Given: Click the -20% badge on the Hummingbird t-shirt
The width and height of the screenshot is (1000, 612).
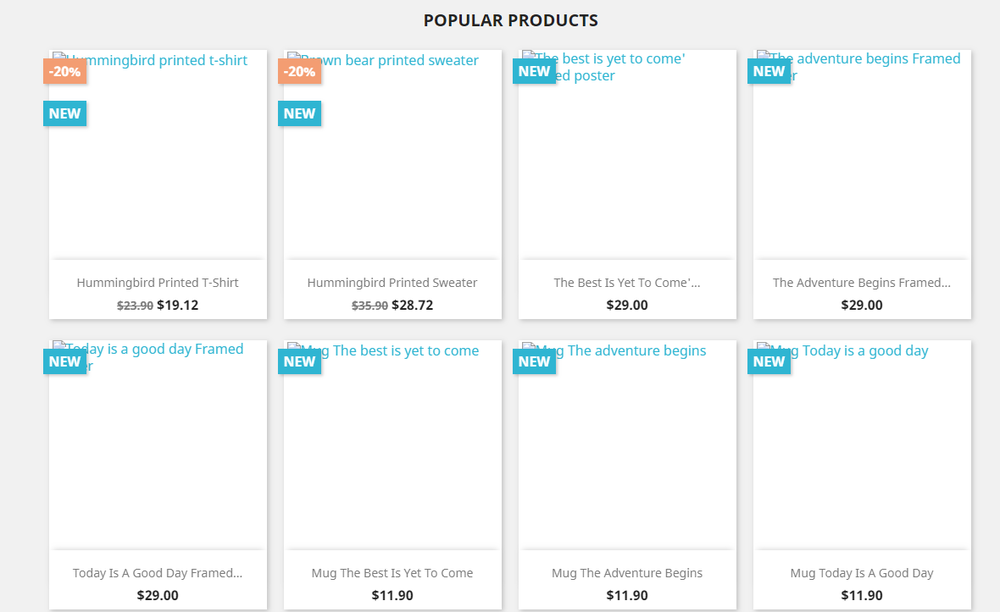Looking at the screenshot, I should (x=65, y=71).
